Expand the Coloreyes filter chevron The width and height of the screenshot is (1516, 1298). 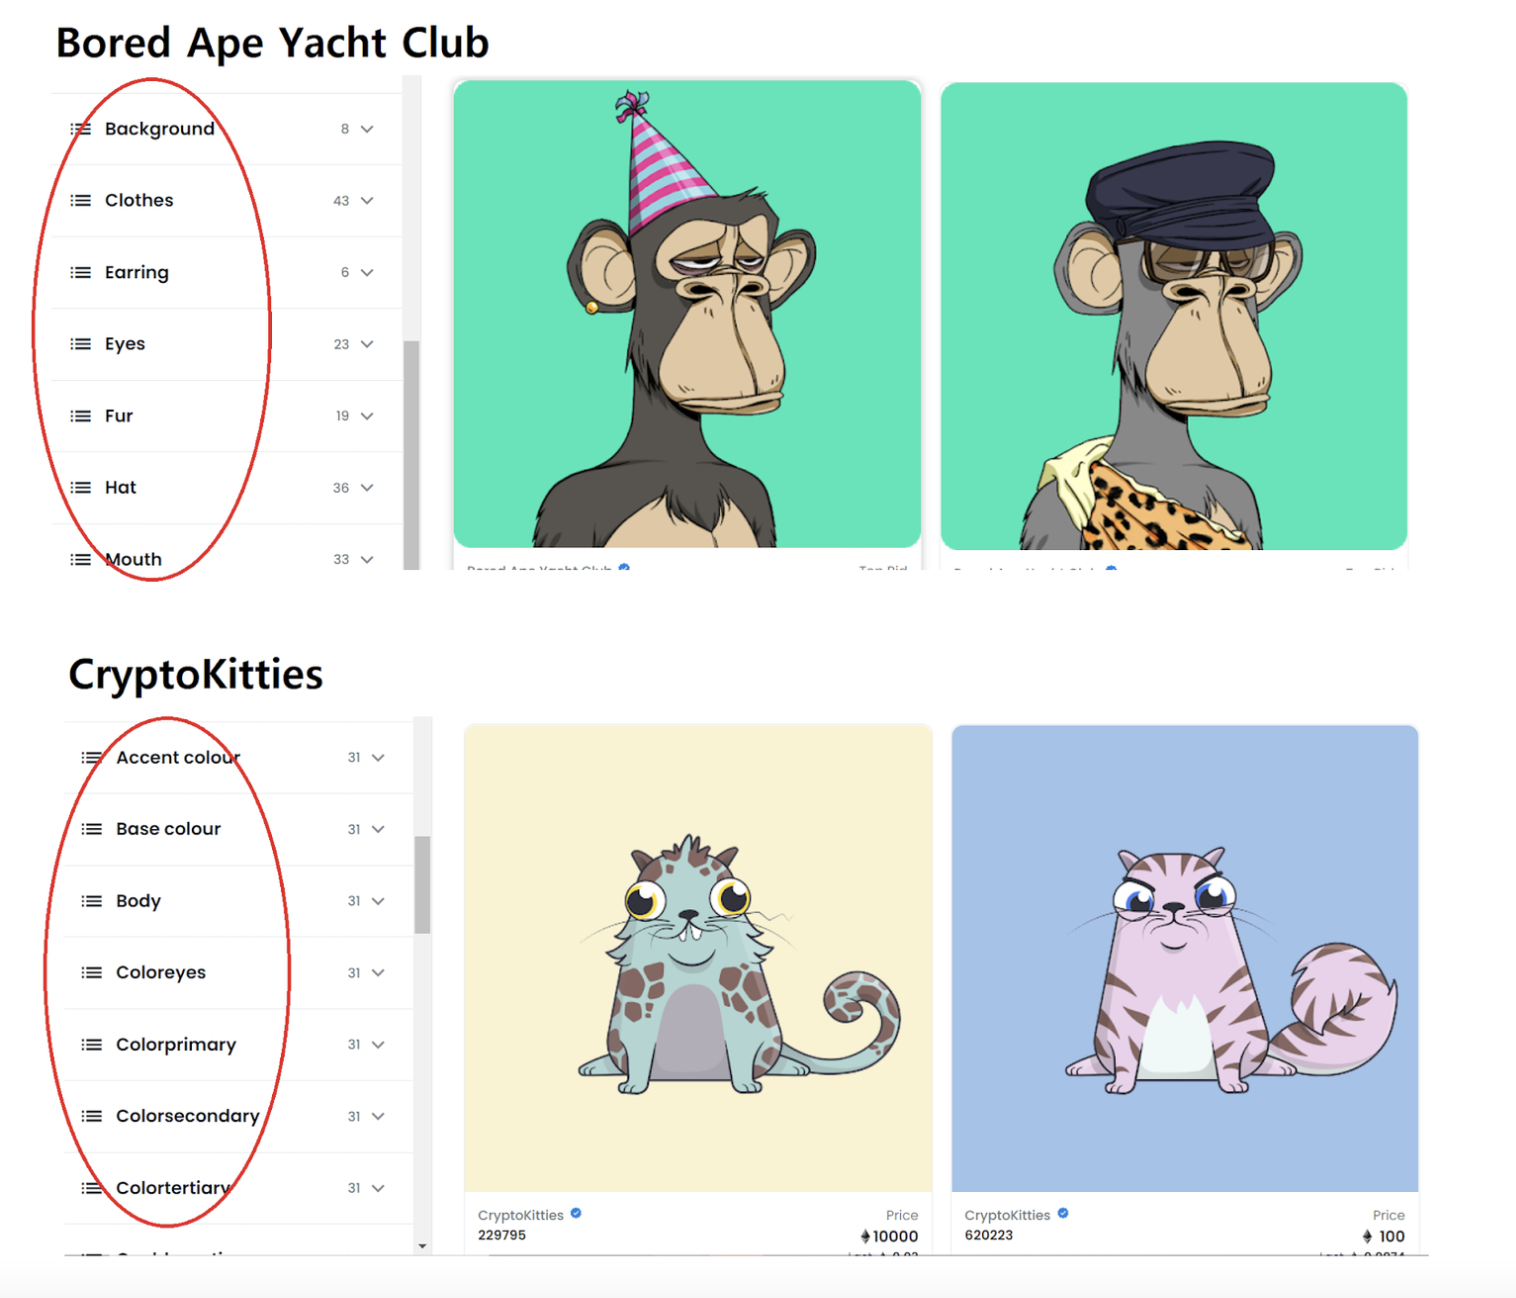click(378, 973)
